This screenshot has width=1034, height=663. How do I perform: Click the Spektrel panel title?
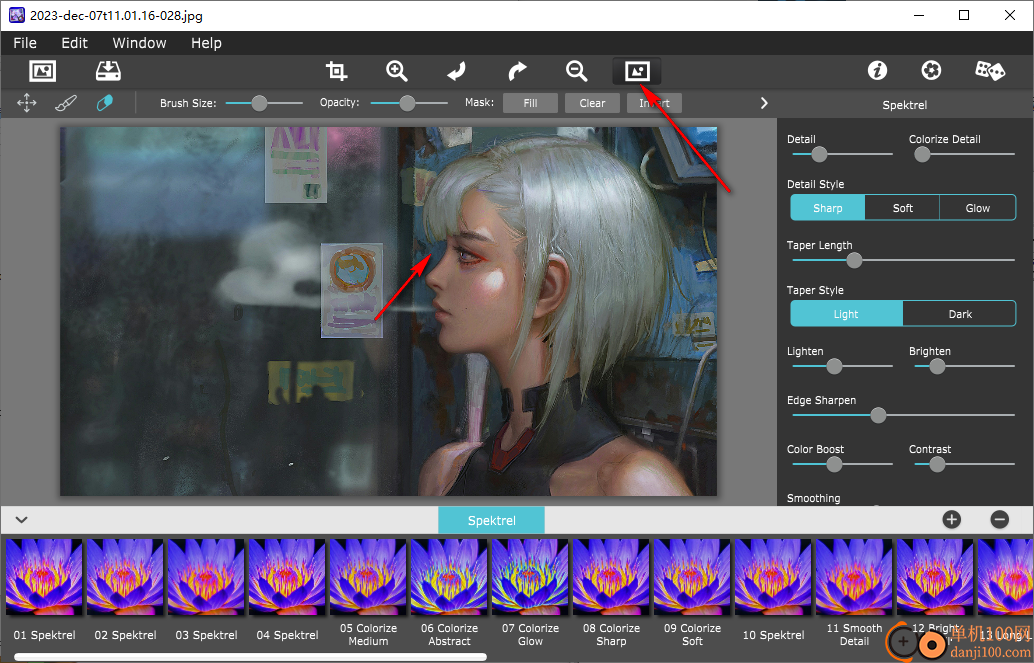pos(905,105)
